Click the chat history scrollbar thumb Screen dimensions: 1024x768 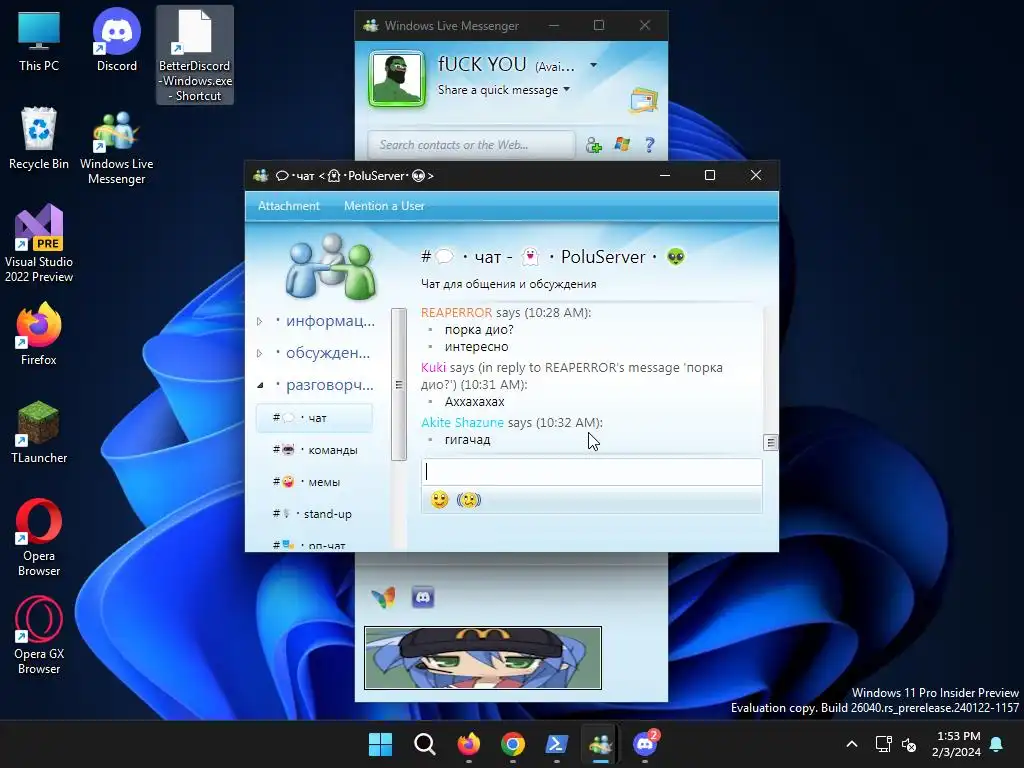click(x=771, y=443)
